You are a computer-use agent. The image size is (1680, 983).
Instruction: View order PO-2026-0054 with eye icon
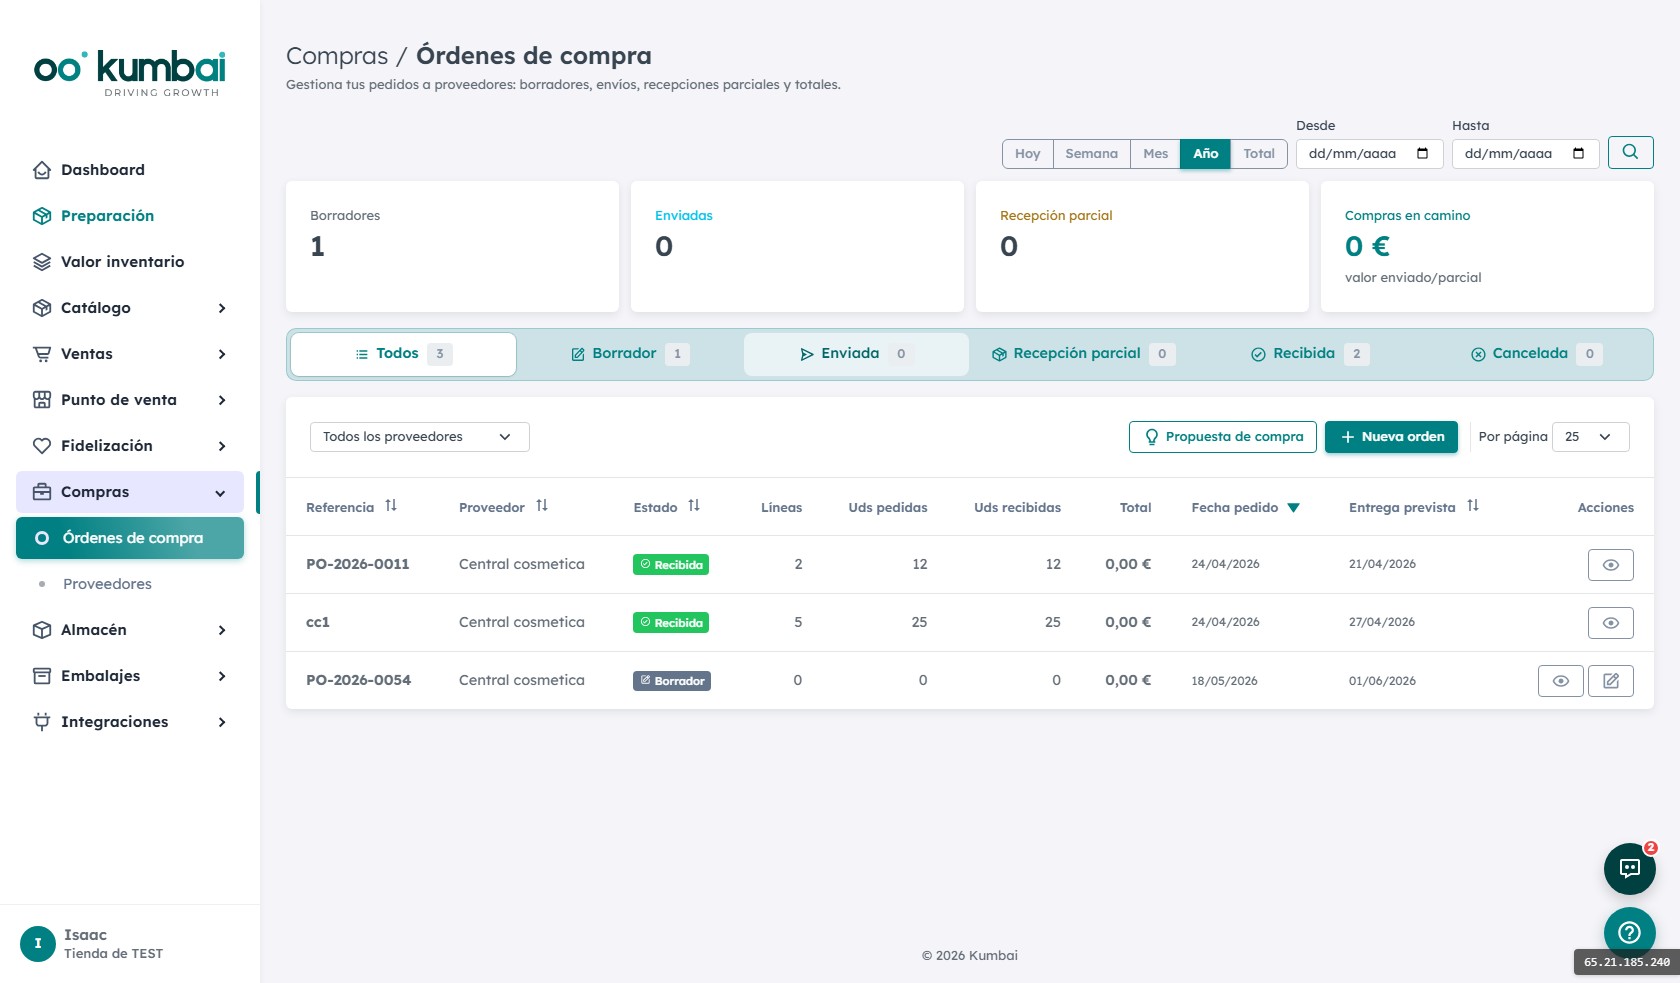[1561, 681]
